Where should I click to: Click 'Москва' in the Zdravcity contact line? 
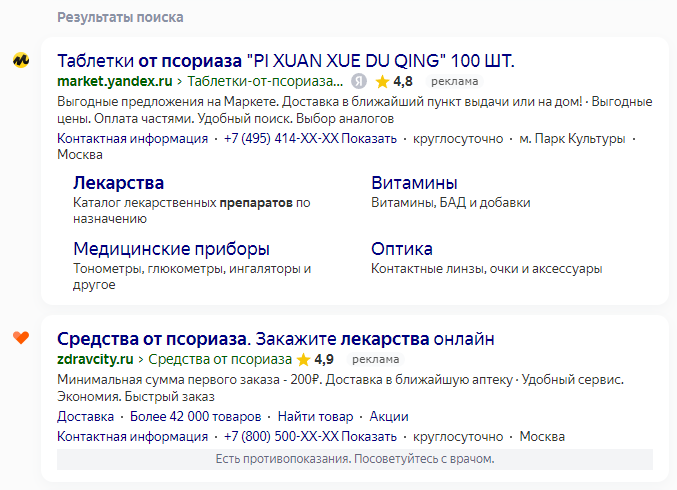[542, 436]
